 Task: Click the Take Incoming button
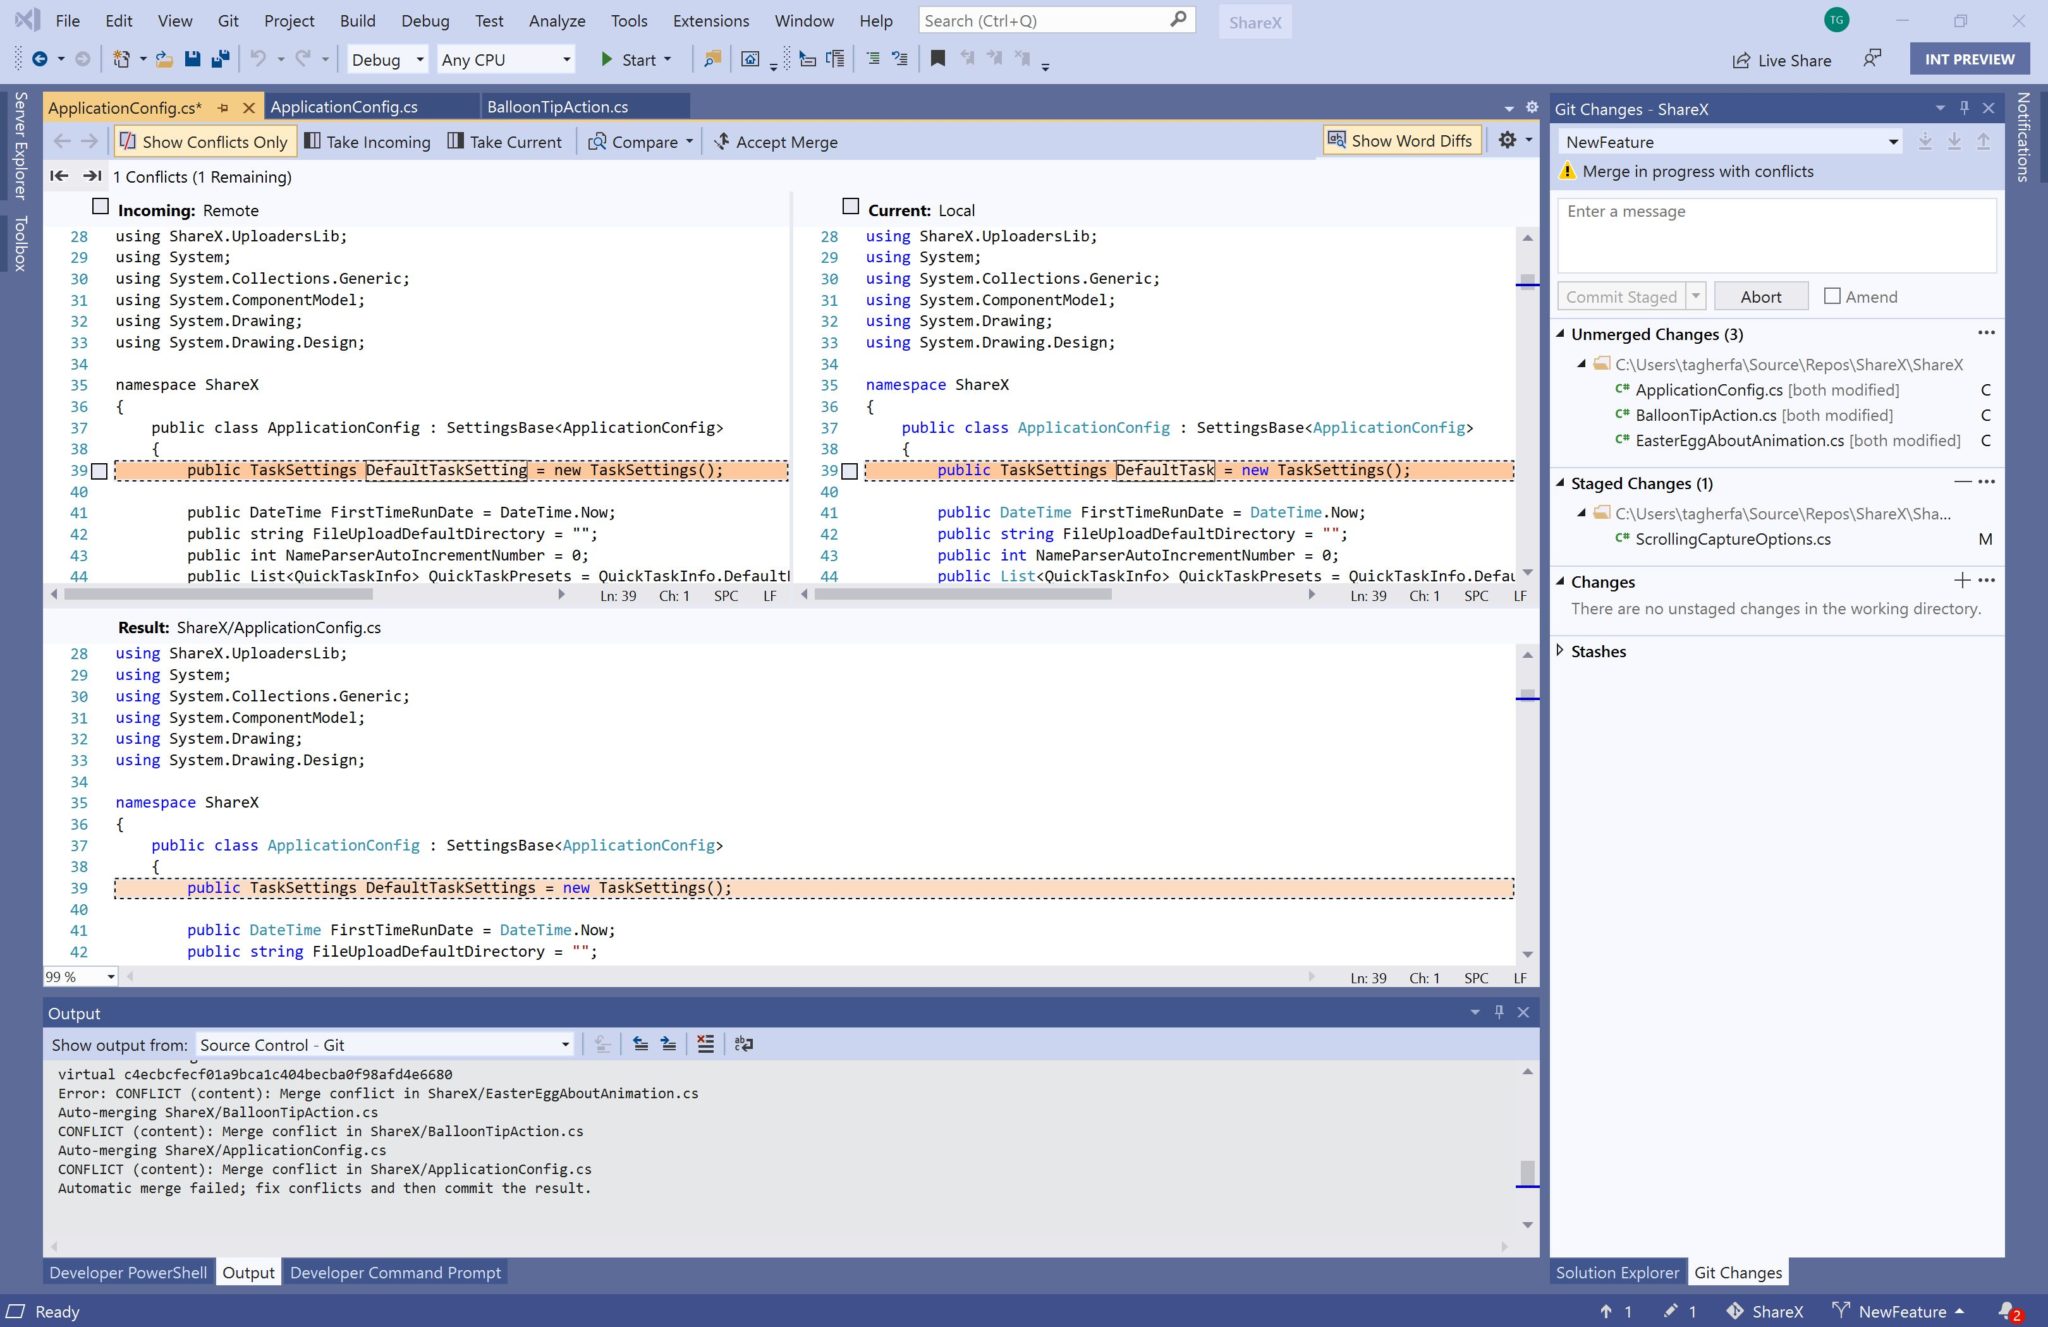368,141
